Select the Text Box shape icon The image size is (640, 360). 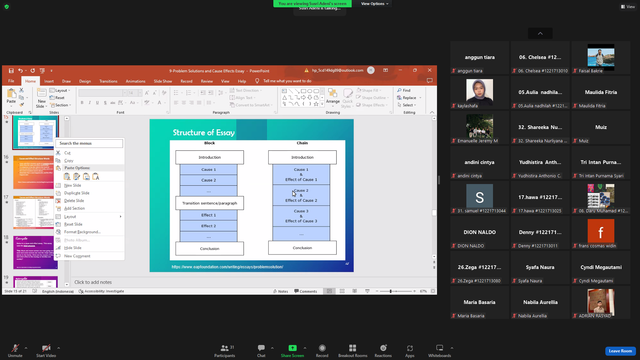[x=284, y=91]
